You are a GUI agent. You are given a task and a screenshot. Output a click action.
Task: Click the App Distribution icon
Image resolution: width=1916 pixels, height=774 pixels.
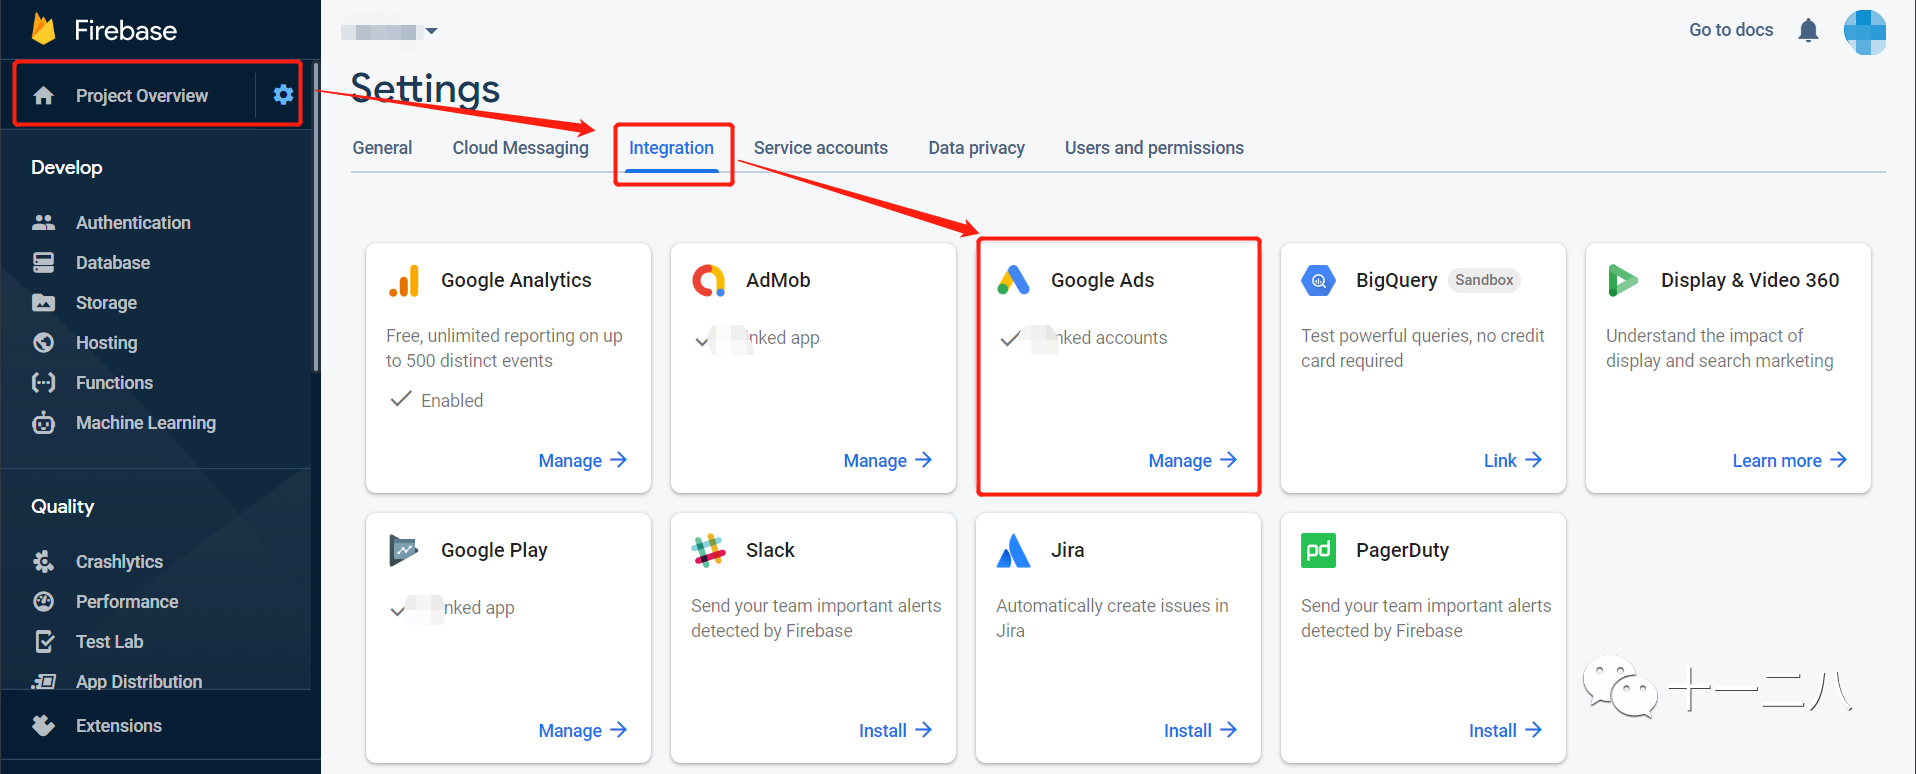click(x=43, y=681)
